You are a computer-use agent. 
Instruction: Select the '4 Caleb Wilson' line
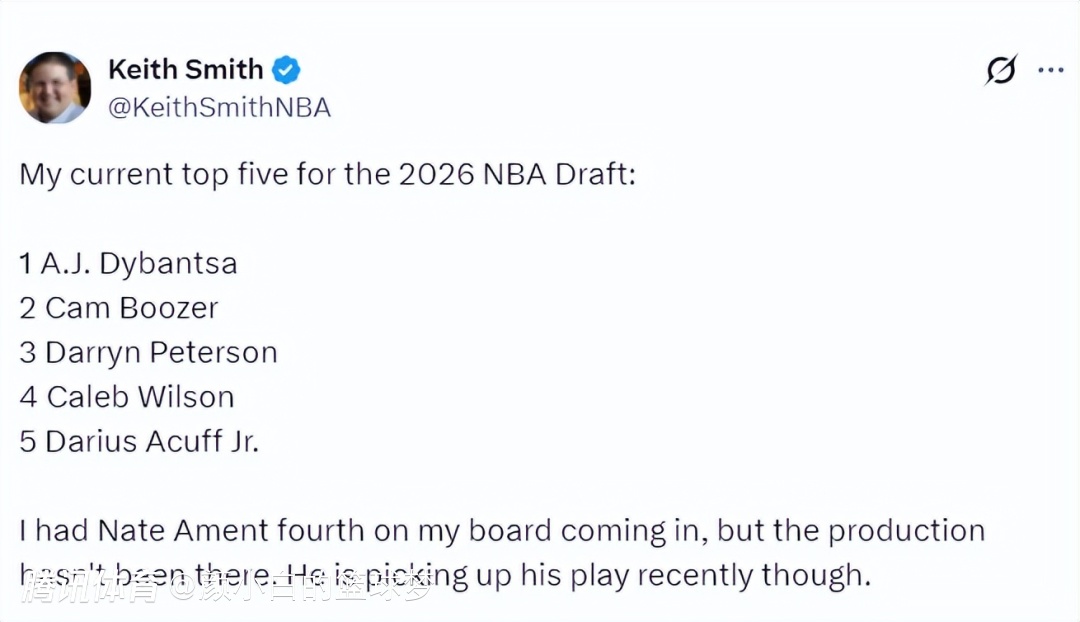pyautogui.click(x=126, y=397)
